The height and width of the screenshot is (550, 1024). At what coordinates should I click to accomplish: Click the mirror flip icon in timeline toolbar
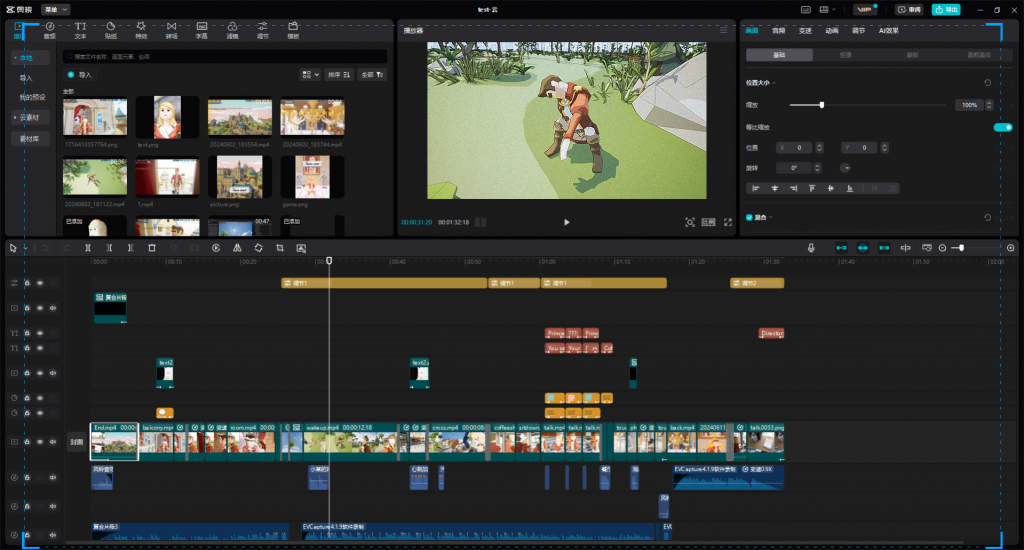click(237, 248)
